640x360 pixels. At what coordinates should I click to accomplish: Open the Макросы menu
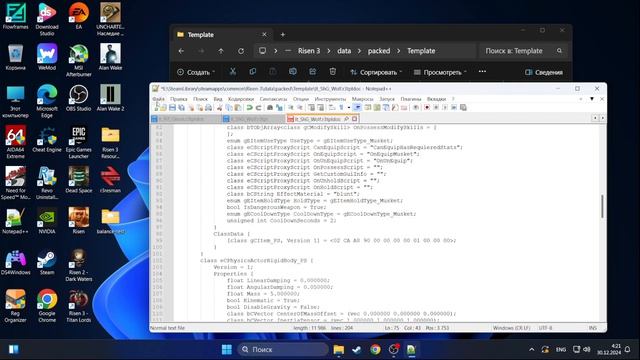(362, 99)
